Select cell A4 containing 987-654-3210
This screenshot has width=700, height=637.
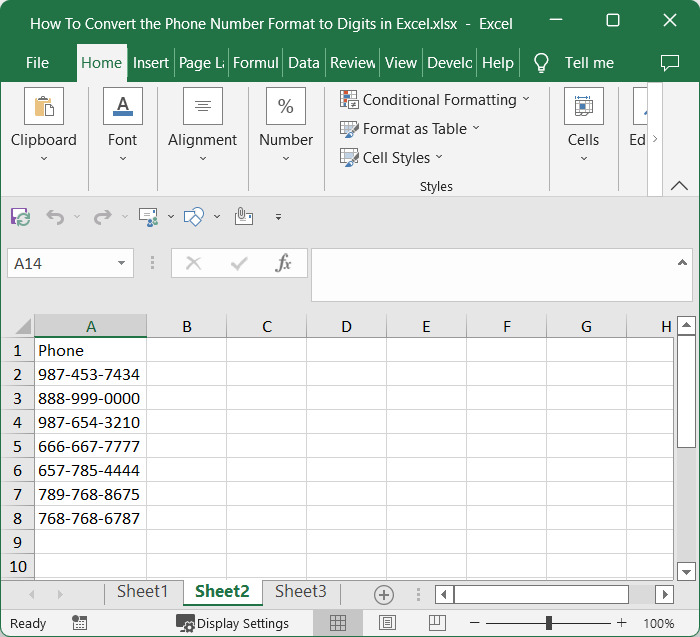(90, 423)
